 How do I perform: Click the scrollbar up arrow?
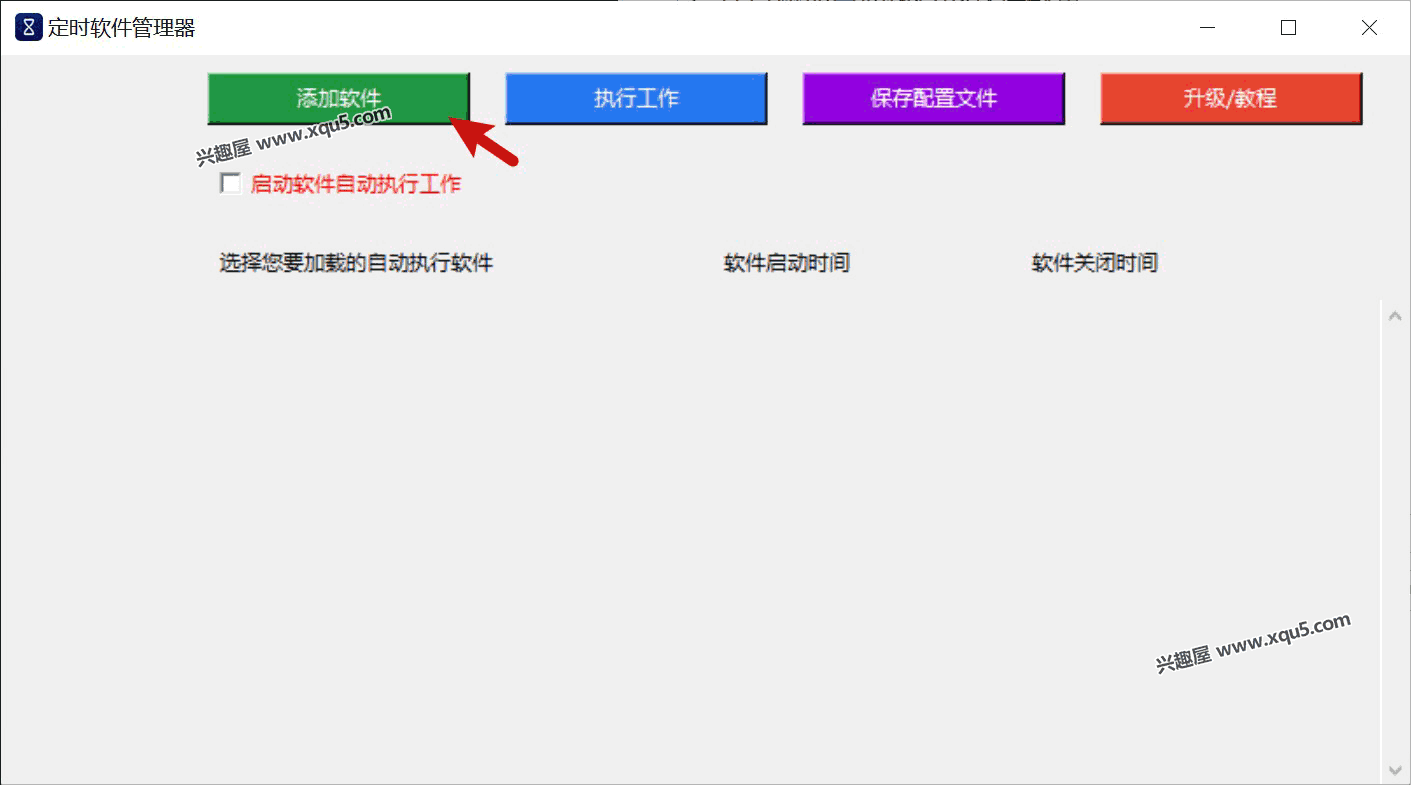(x=1395, y=315)
